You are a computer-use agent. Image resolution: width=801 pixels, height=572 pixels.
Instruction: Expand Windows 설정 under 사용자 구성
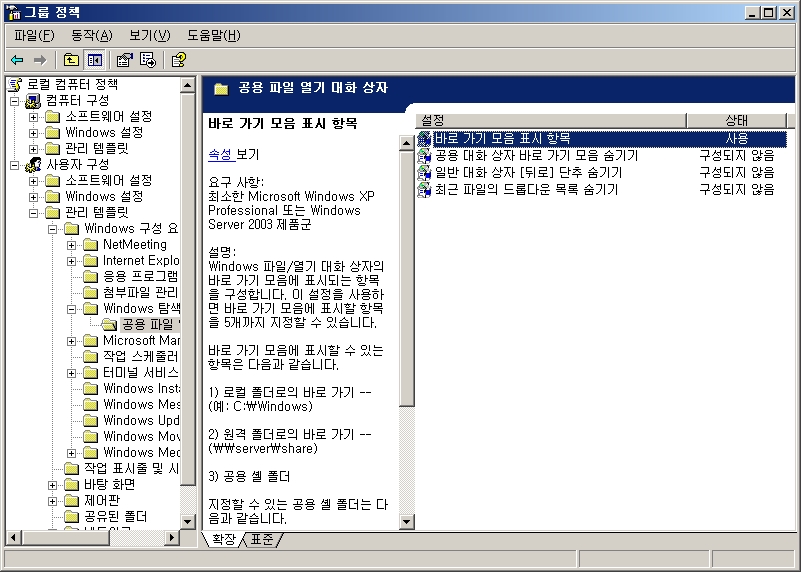tap(34, 197)
